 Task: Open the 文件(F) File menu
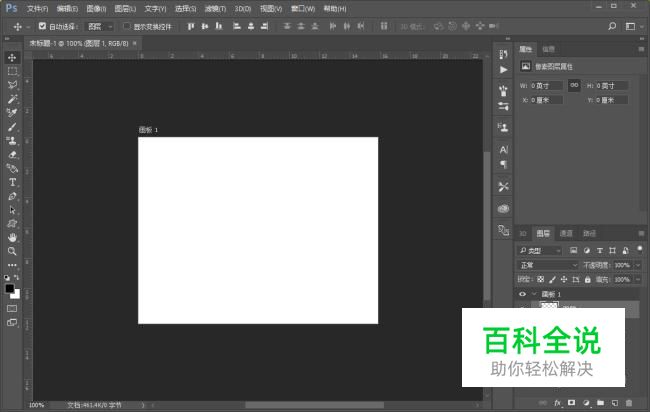(37, 8)
